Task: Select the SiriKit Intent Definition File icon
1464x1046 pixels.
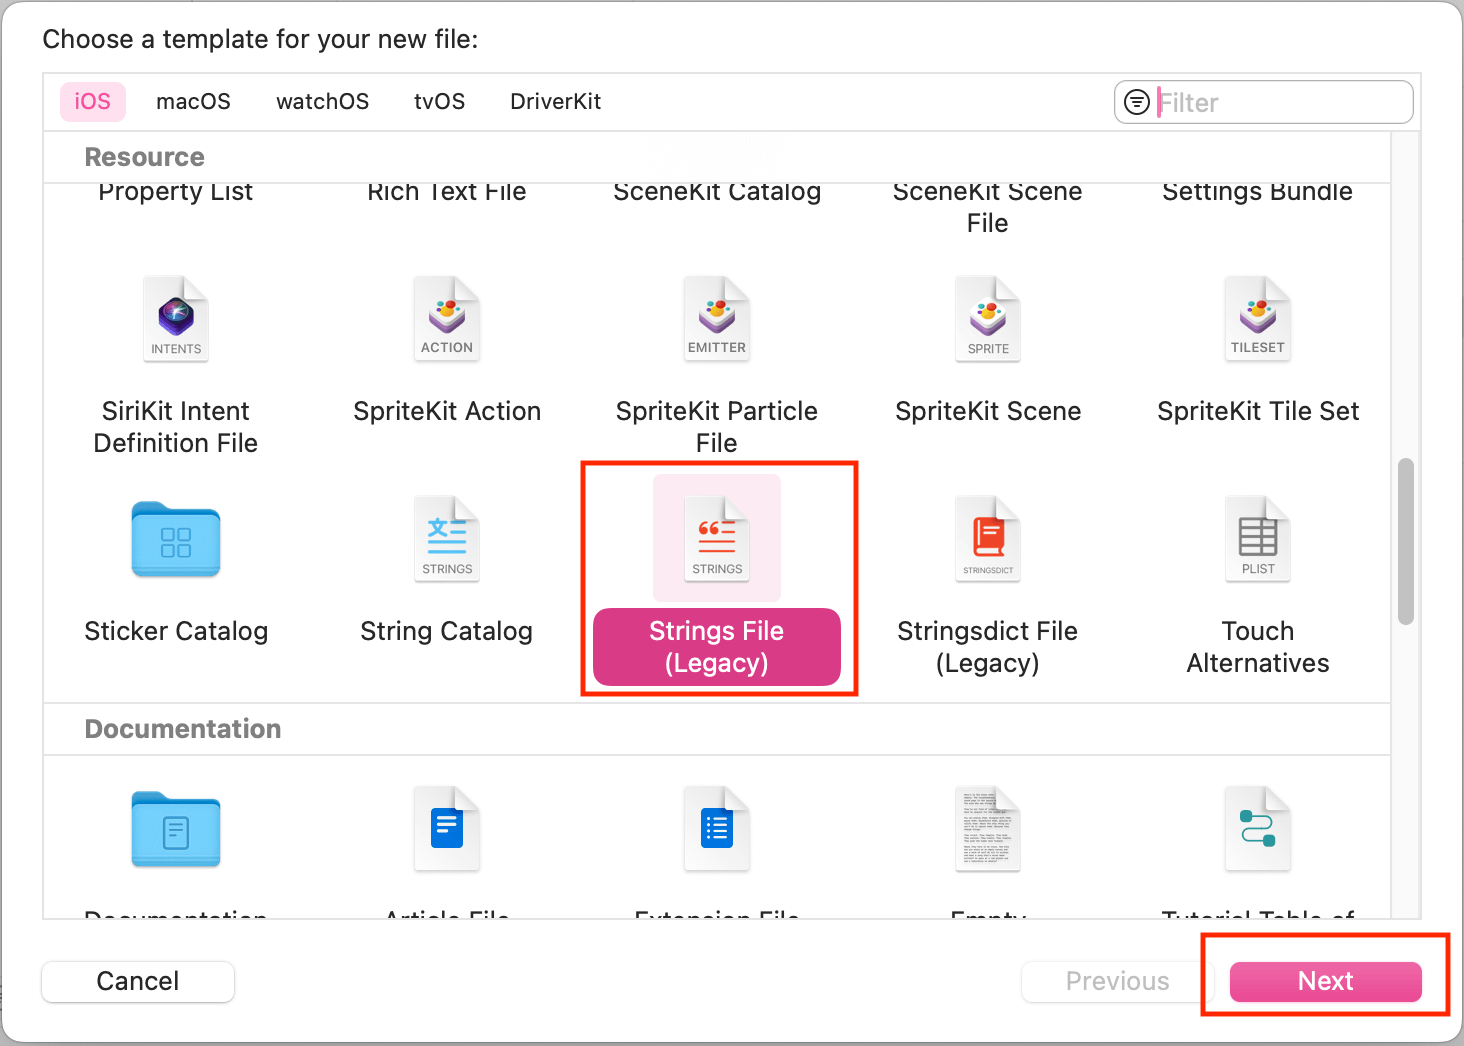Action: [176, 318]
